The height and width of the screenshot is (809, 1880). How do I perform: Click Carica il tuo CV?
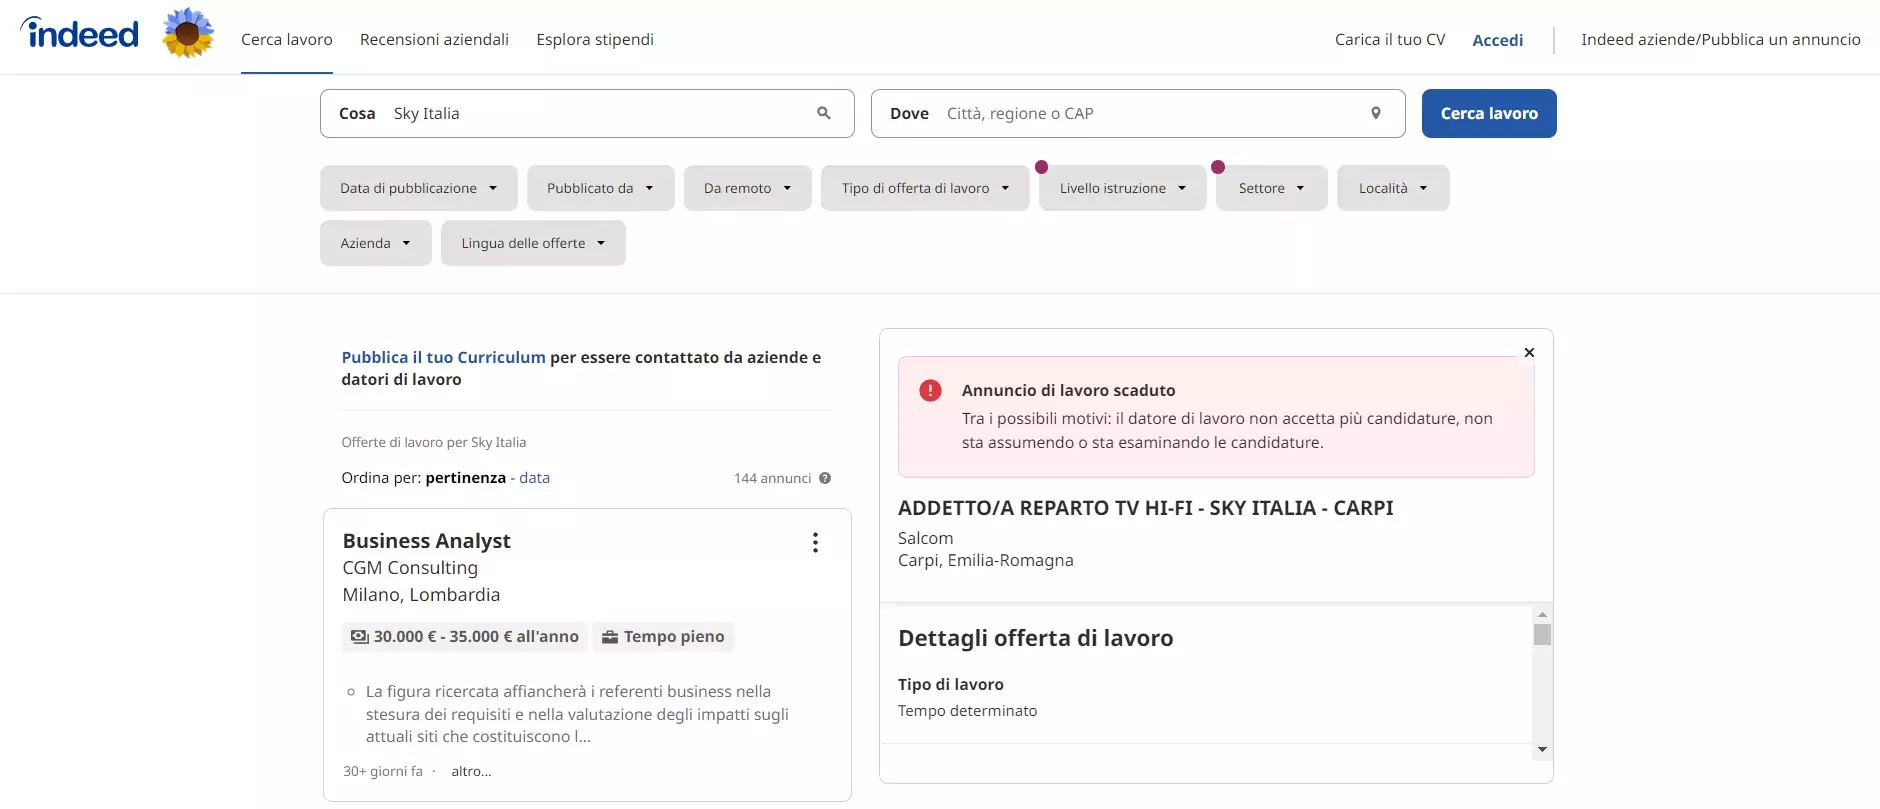1390,39
